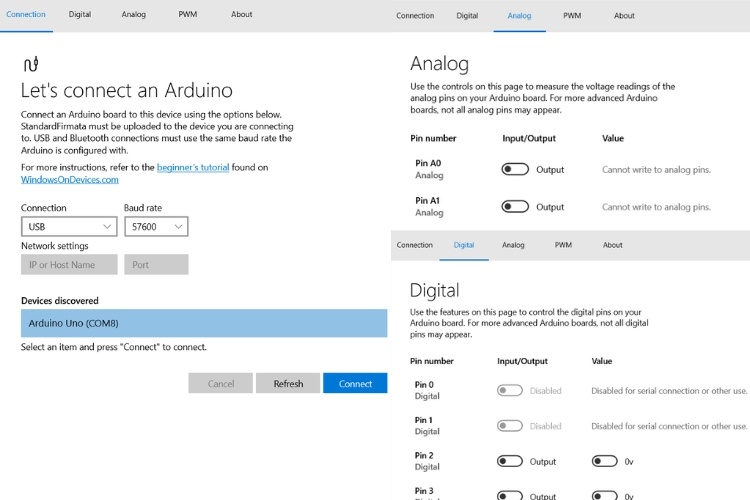Open the Digital tab in left panel
This screenshot has width=750, height=500.
(x=80, y=14)
